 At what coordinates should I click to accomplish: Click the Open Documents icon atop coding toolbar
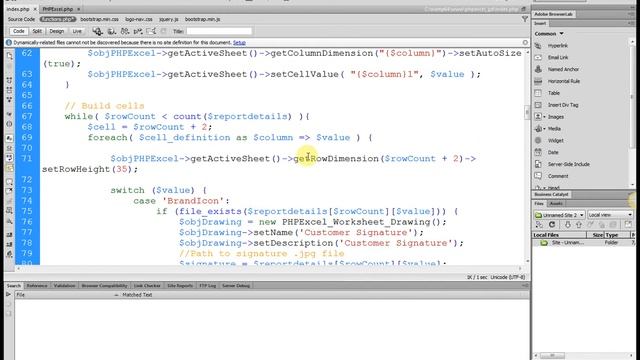click(9, 56)
